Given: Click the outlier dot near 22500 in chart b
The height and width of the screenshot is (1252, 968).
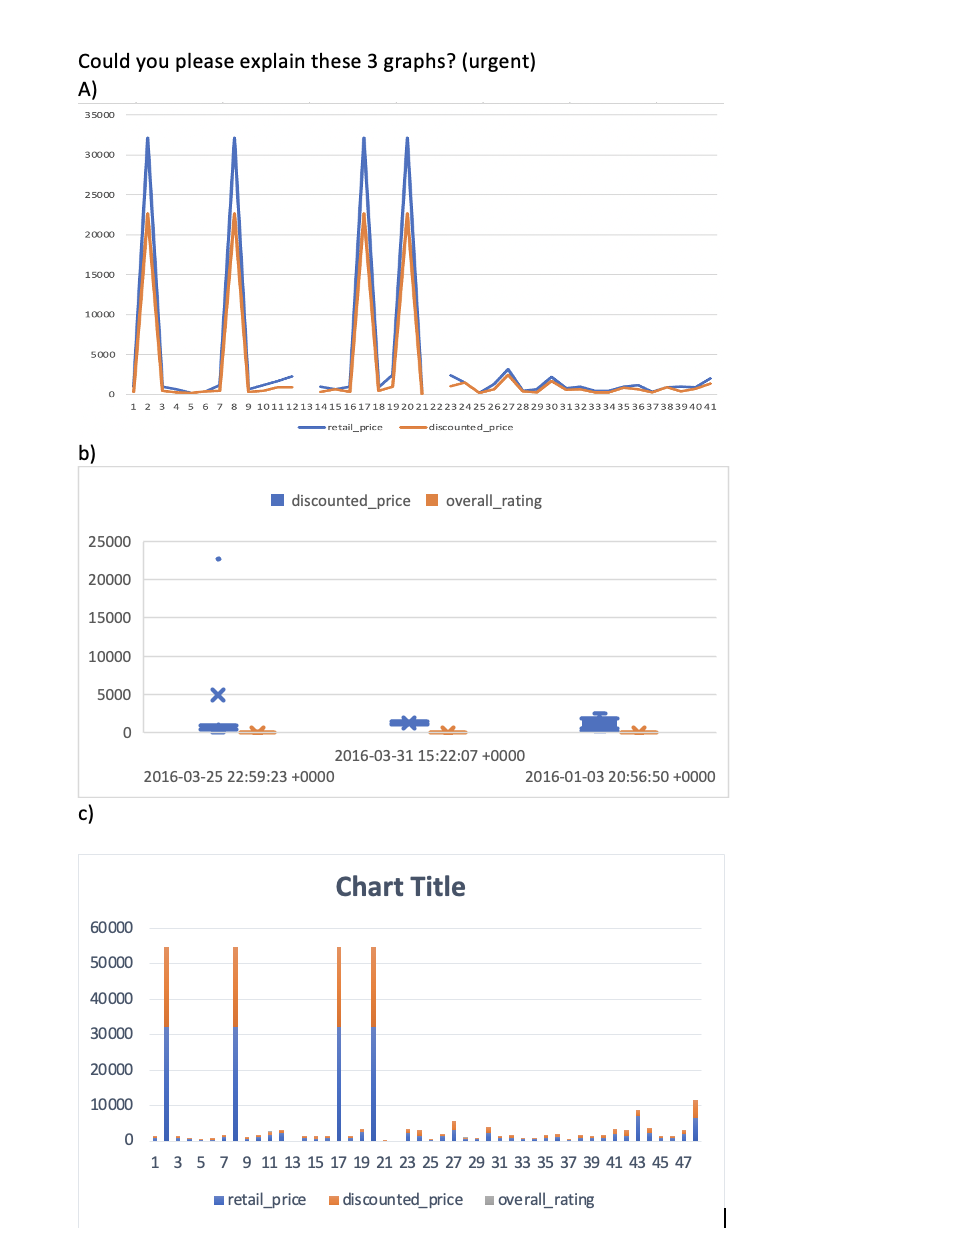Looking at the screenshot, I should click(218, 558).
